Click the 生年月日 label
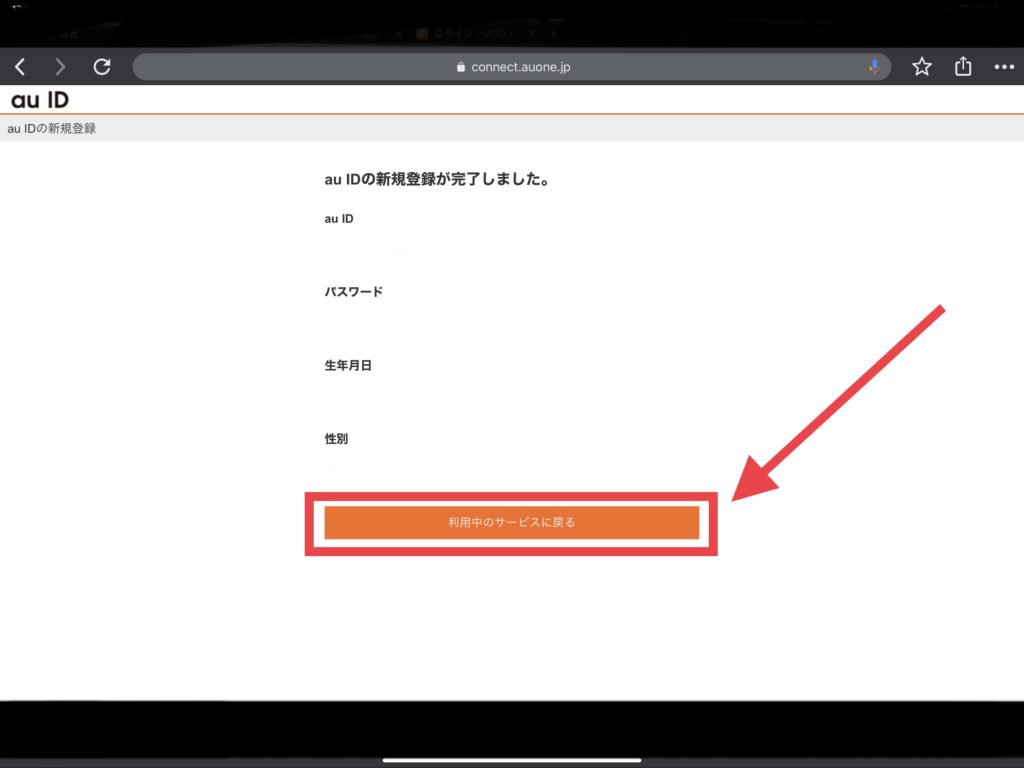Image resolution: width=1024 pixels, height=768 pixels. pyautogui.click(x=348, y=366)
